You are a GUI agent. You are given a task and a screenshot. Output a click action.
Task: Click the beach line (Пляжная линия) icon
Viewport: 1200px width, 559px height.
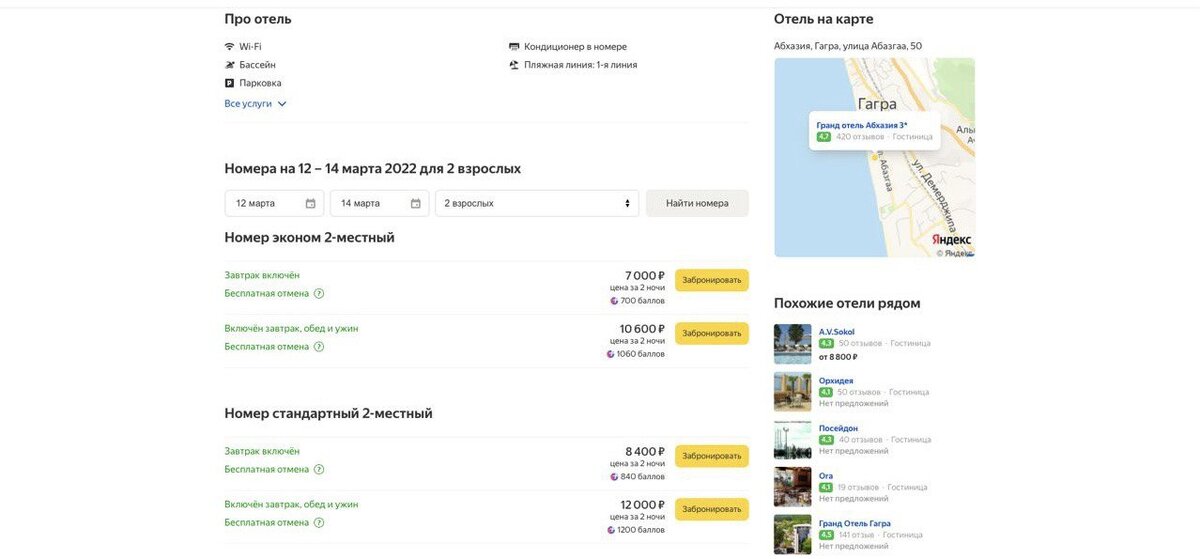coord(514,65)
